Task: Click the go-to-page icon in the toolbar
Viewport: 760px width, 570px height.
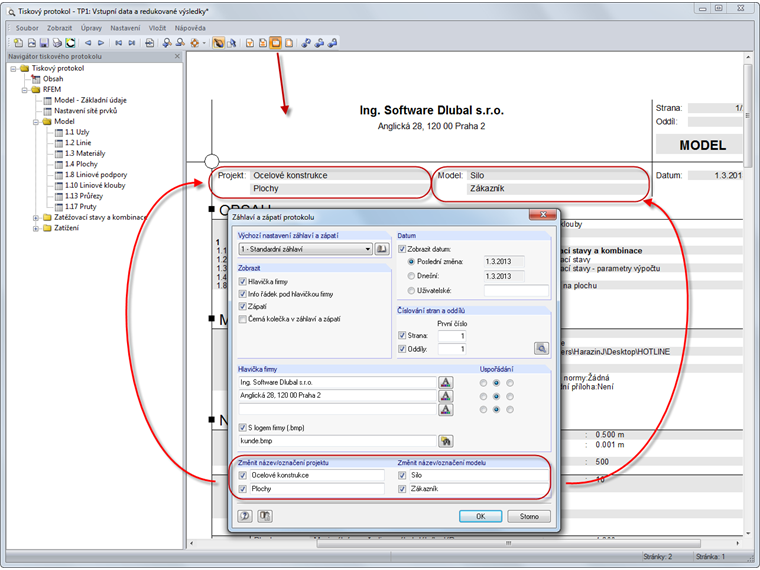Action: click(149, 43)
